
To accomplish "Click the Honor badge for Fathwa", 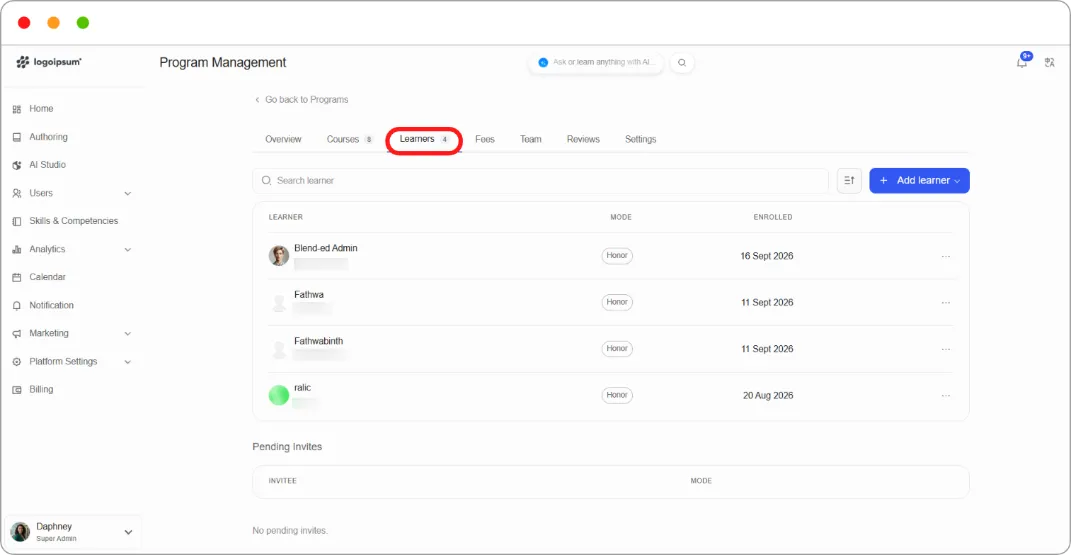I will 617,302.
